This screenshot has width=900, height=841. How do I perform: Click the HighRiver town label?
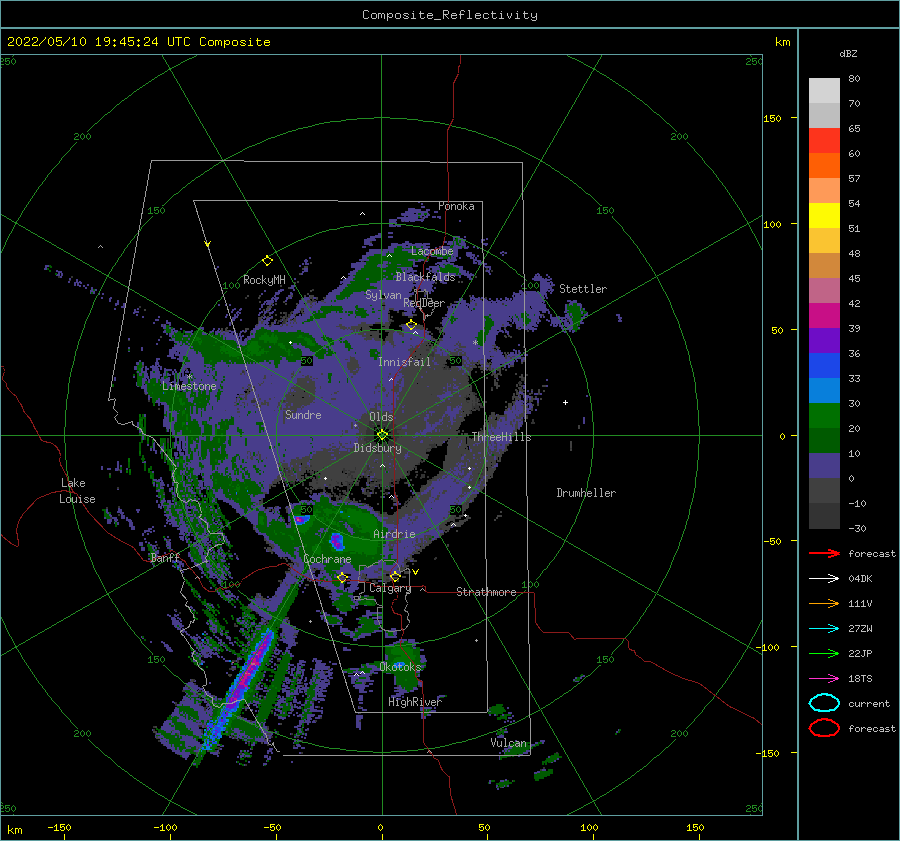[415, 702]
